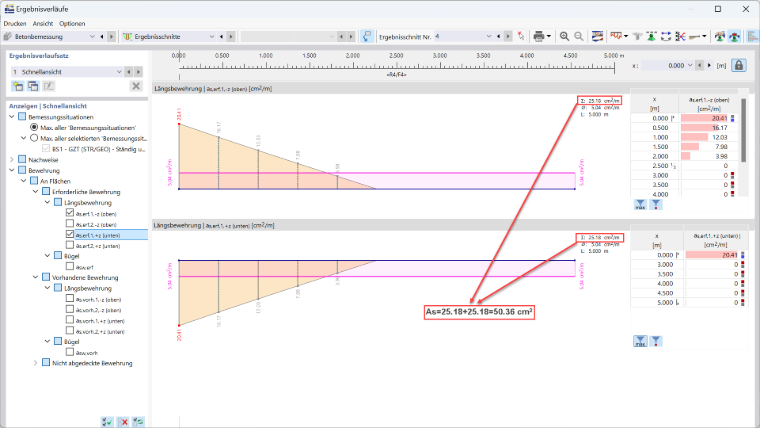The height and width of the screenshot is (428, 760).
Task: Toggle asw,vorh checkbox
Action: click(x=70, y=352)
